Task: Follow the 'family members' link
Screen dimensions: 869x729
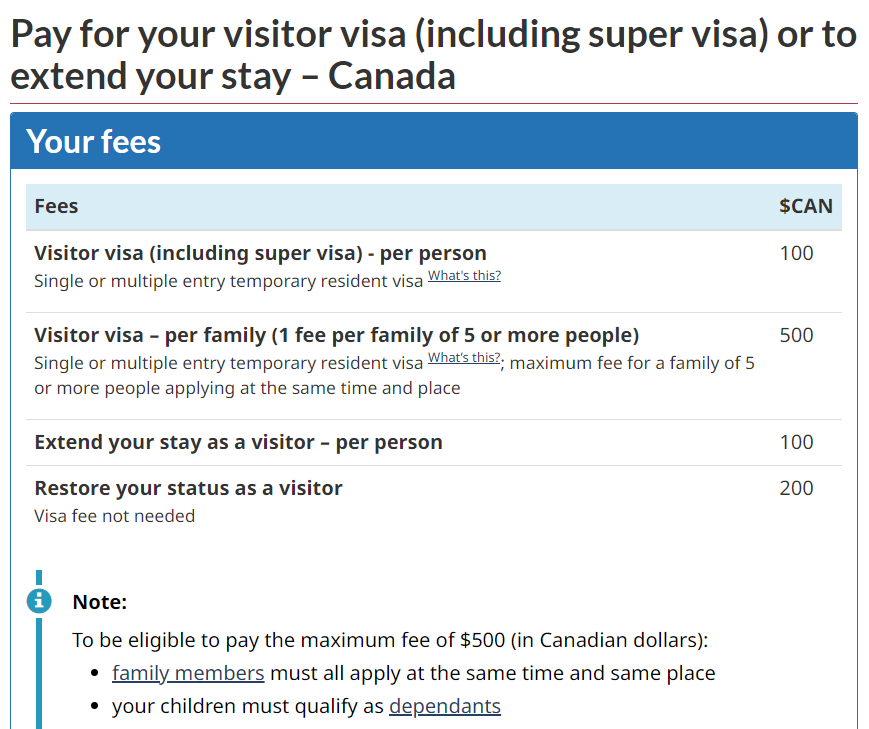Action: click(x=188, y=673)
